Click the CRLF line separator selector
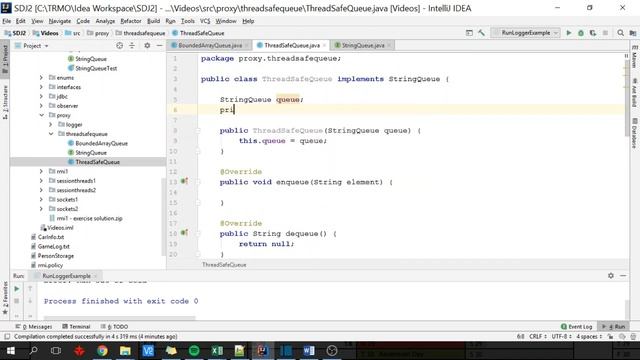The height and width of the screenshot is (360, 640). coord(538,337)
